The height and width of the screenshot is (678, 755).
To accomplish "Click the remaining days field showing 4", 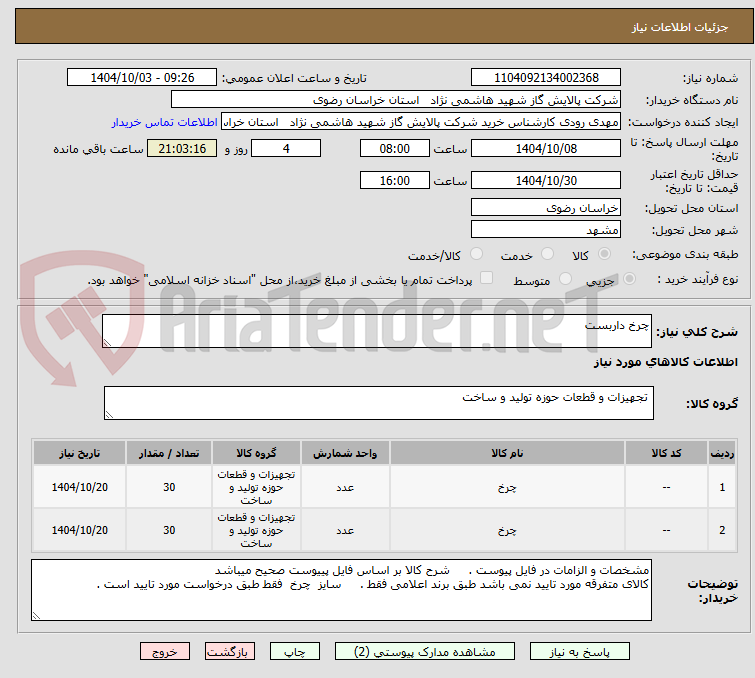I will pos(286,148).
